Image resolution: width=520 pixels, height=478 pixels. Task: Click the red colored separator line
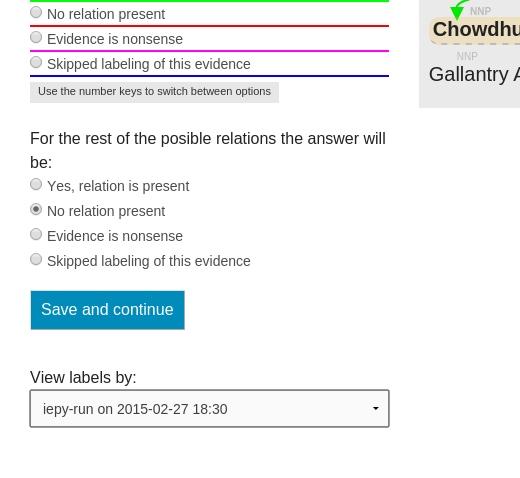209,26
